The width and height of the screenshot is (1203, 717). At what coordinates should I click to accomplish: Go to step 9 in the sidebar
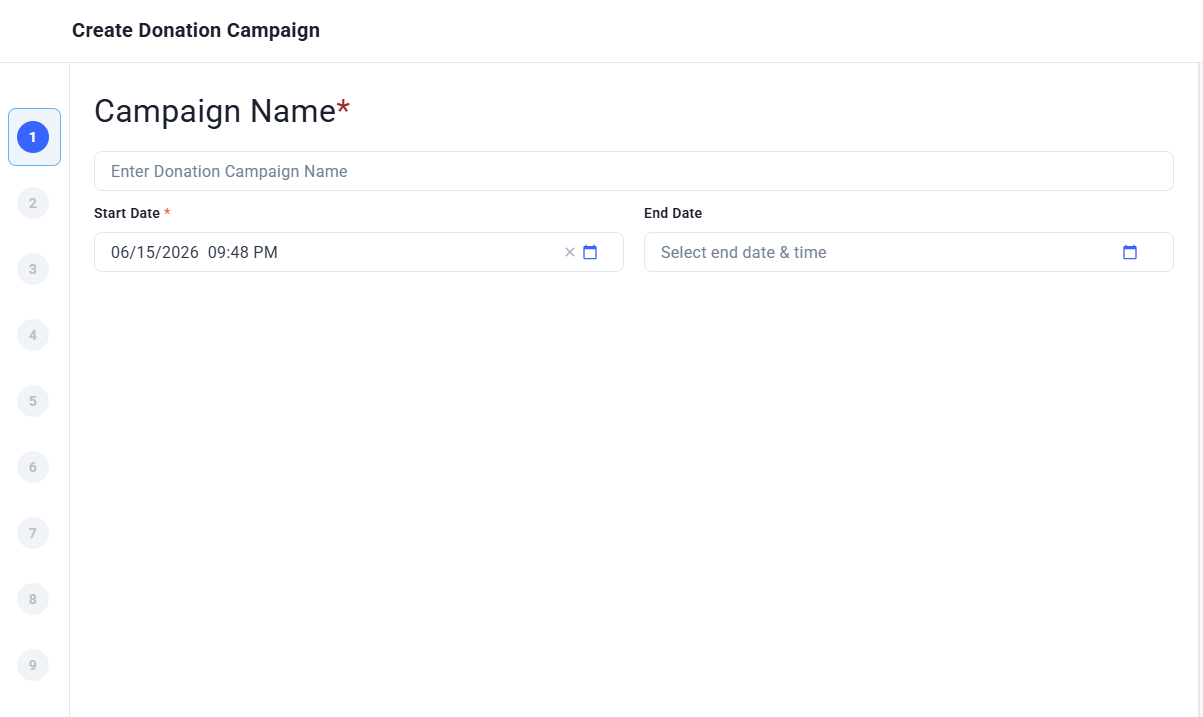(33, 665)
